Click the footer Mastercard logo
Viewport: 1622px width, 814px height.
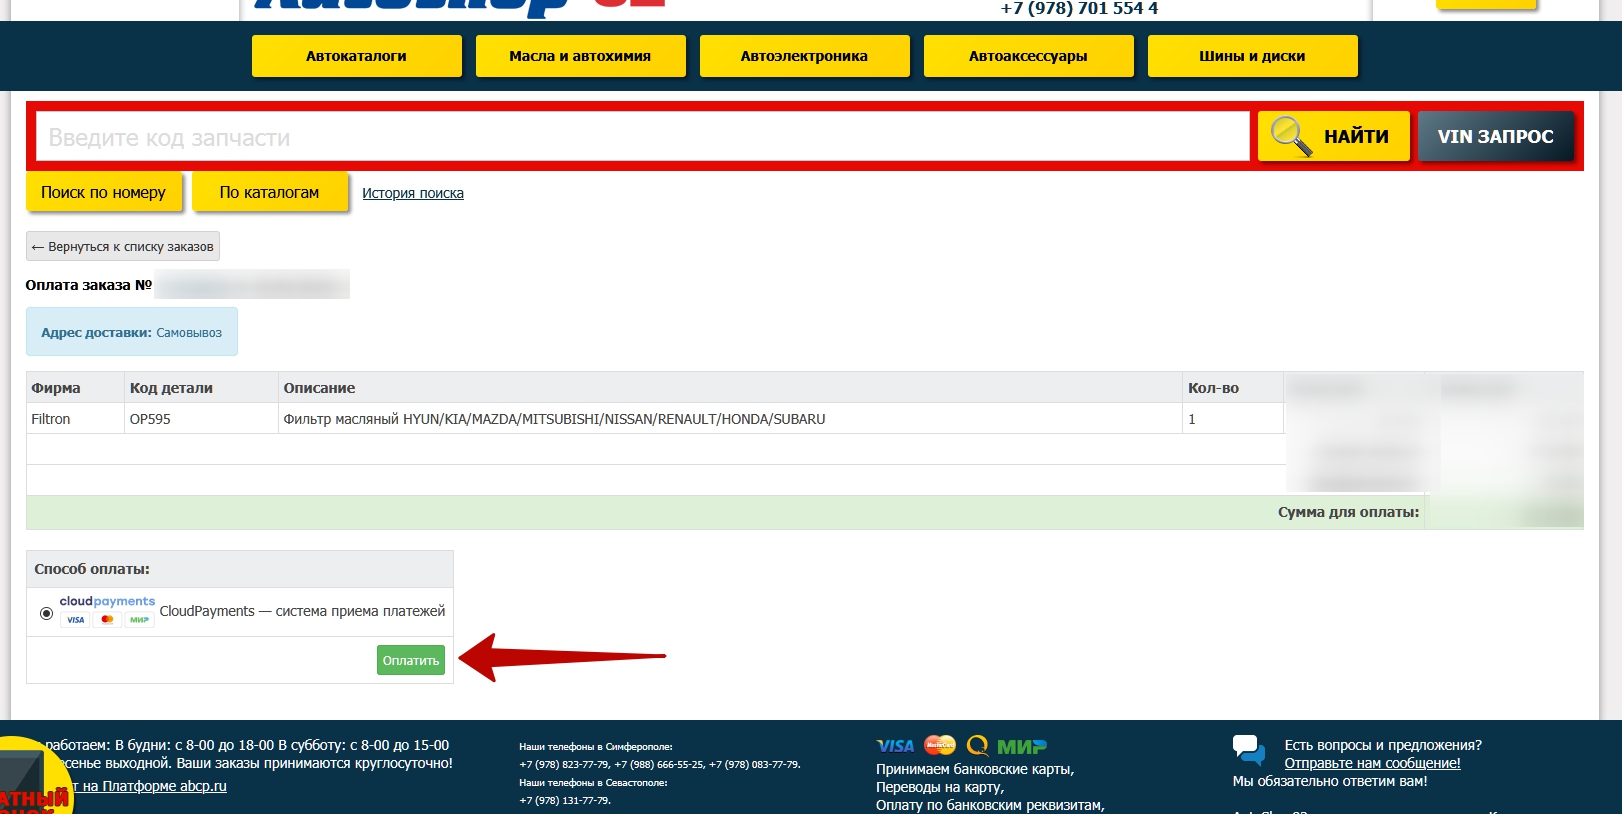coord(940,745)
